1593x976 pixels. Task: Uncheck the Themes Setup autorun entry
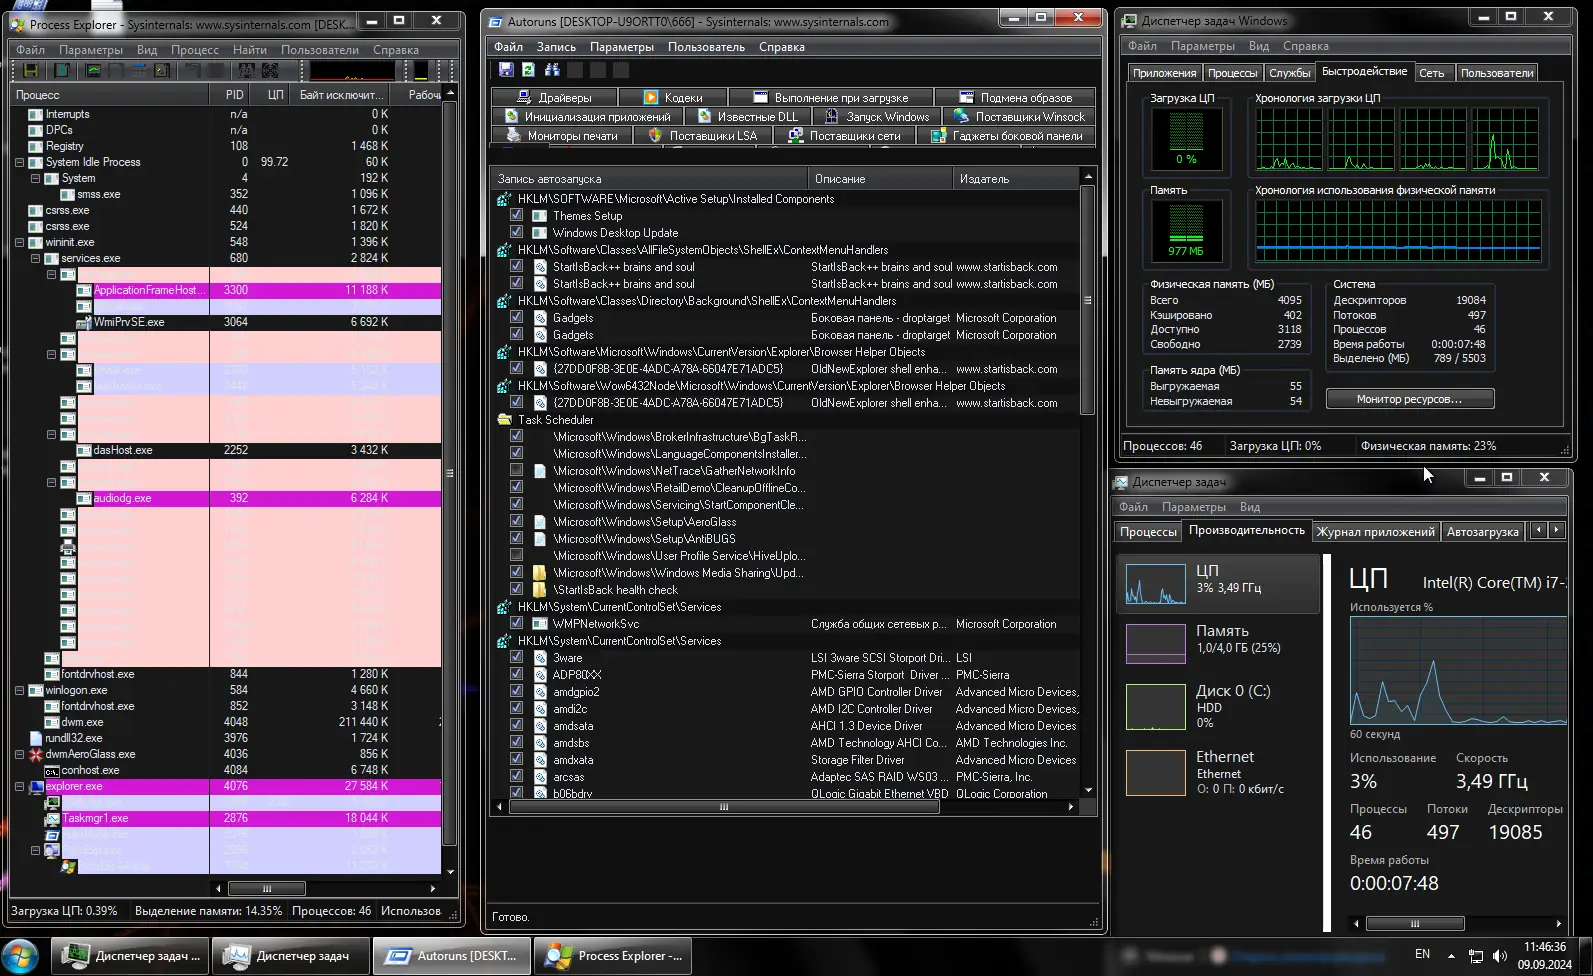517,216
